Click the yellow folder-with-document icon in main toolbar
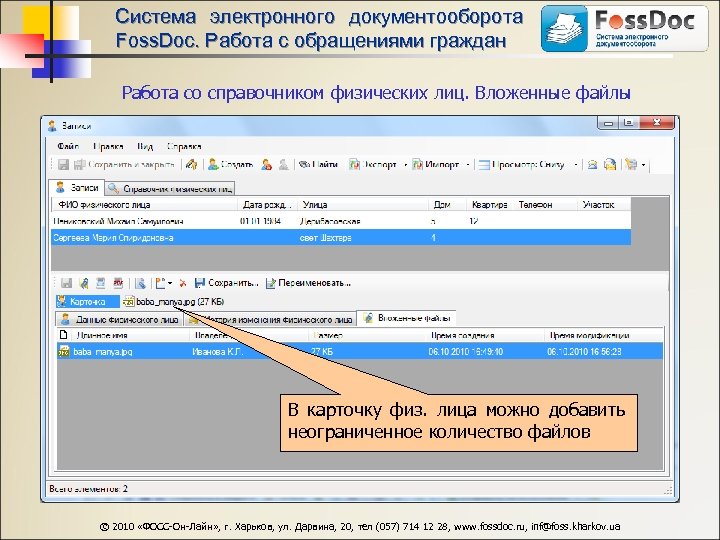The height and width of the screenshot is (540, 720). (x=610, y=164)
